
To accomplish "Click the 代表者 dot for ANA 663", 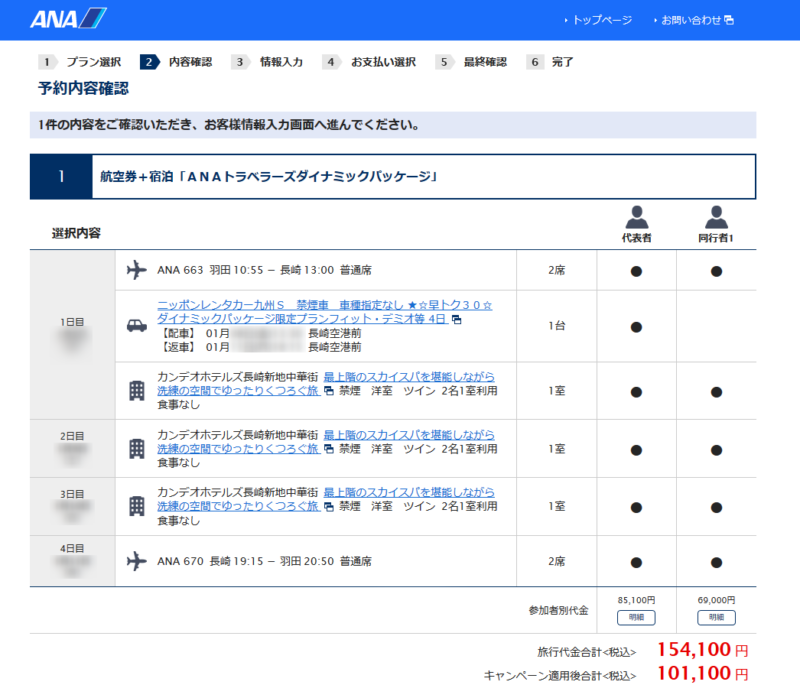I will point(636,271).
